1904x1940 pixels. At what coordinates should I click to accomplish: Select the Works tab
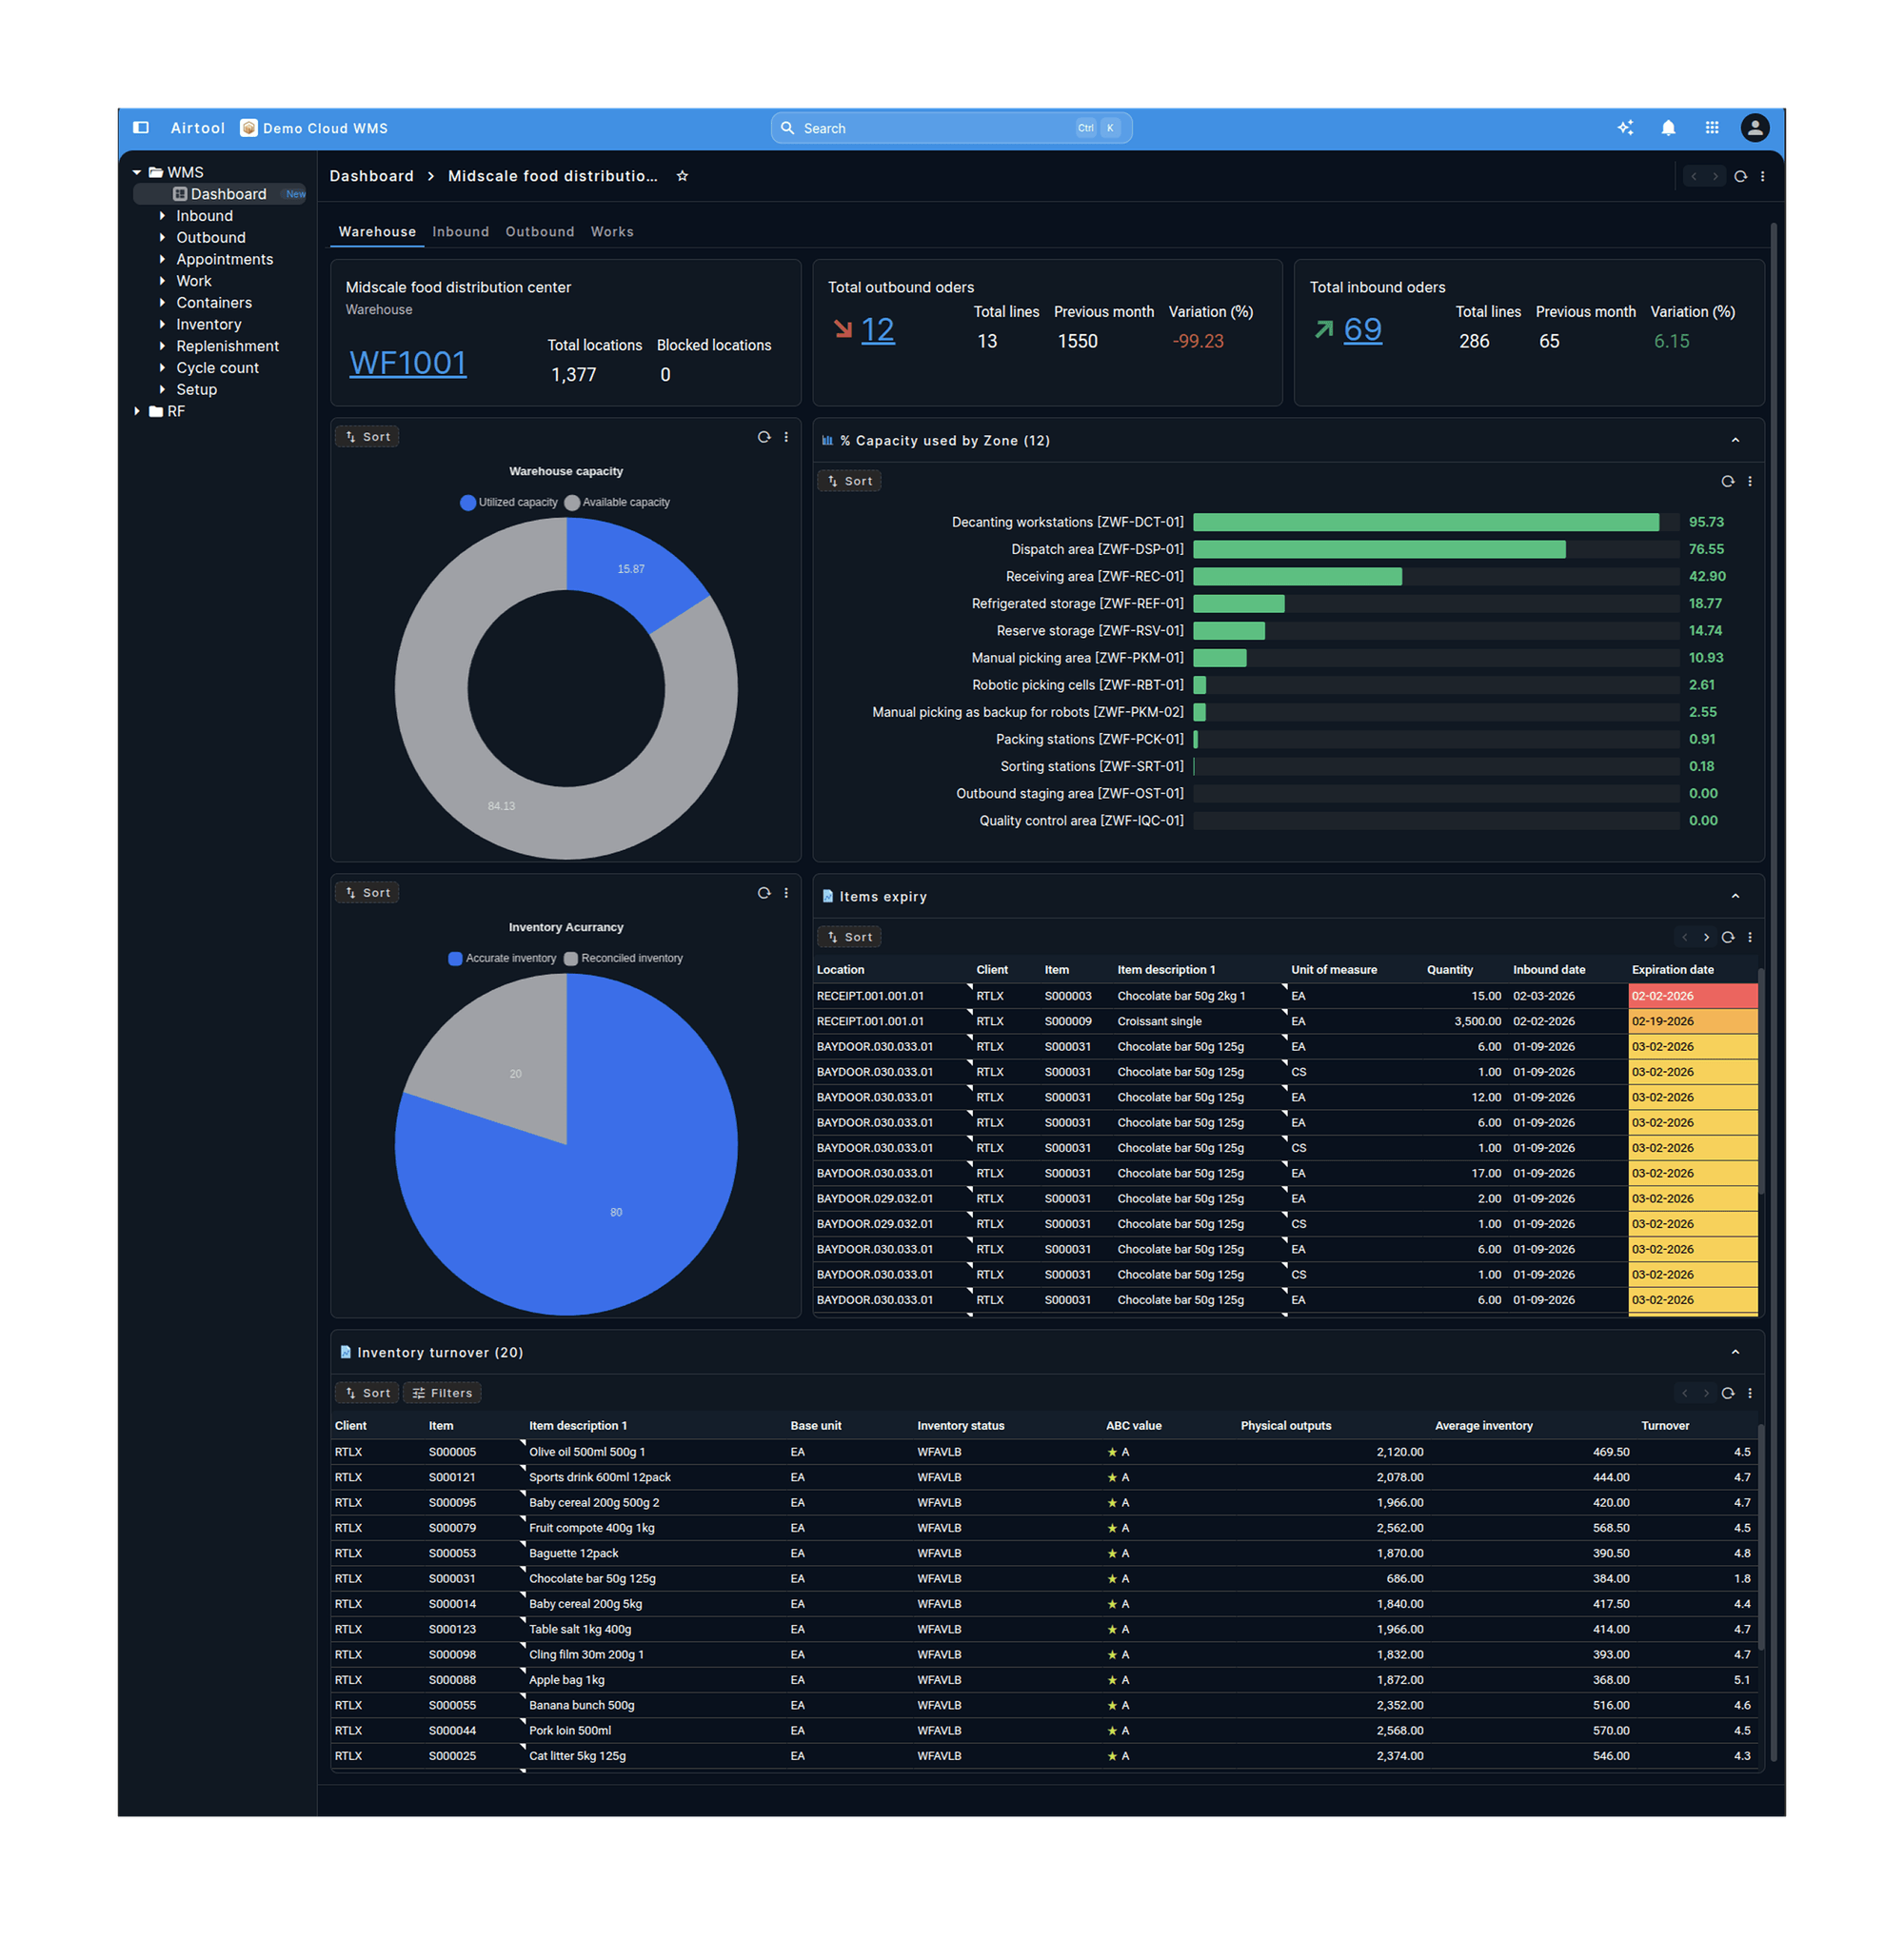[612, 231]
